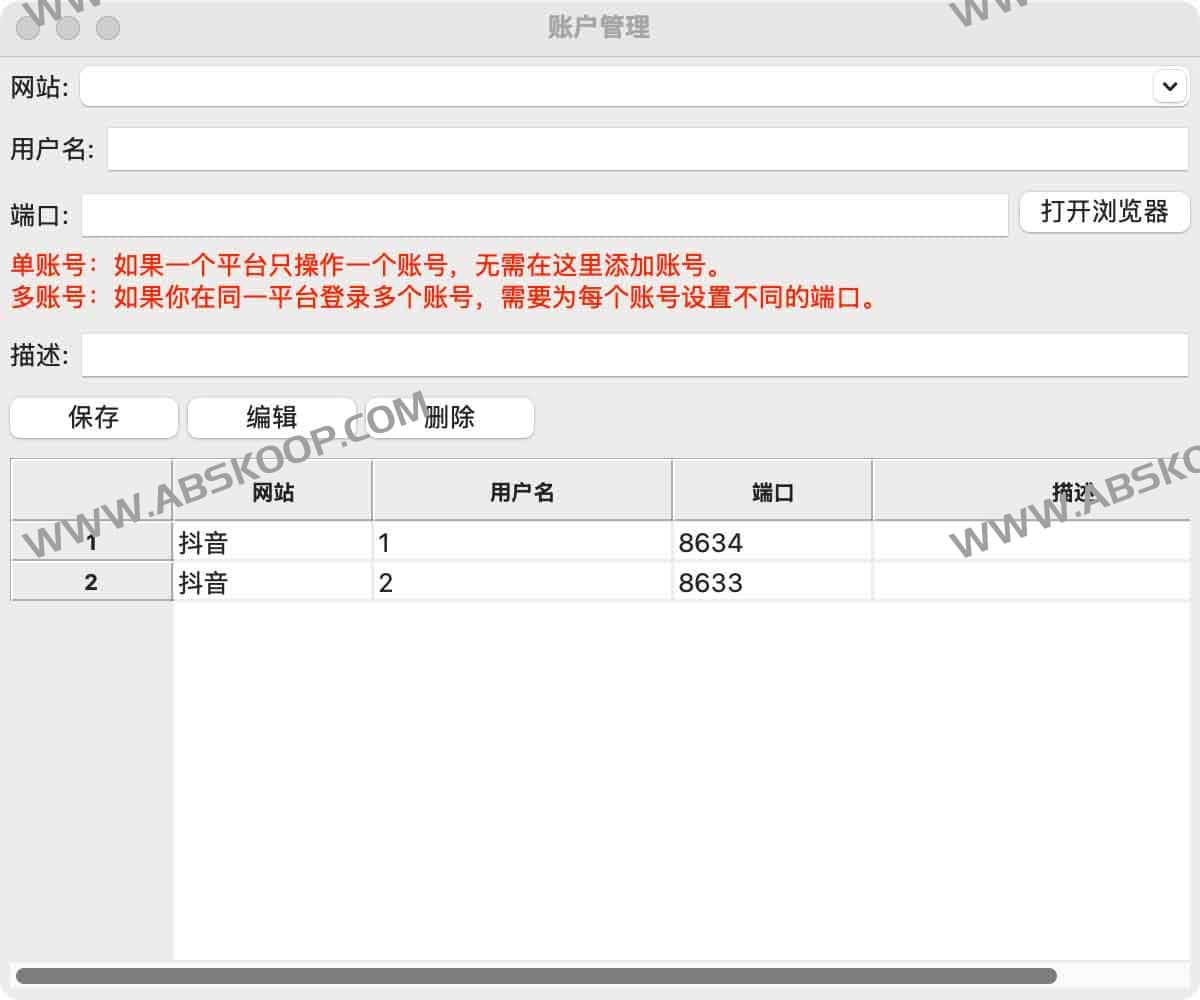Click the 编辑 button
Screen dimensions: 1200x1000
[x=272, y=418]
